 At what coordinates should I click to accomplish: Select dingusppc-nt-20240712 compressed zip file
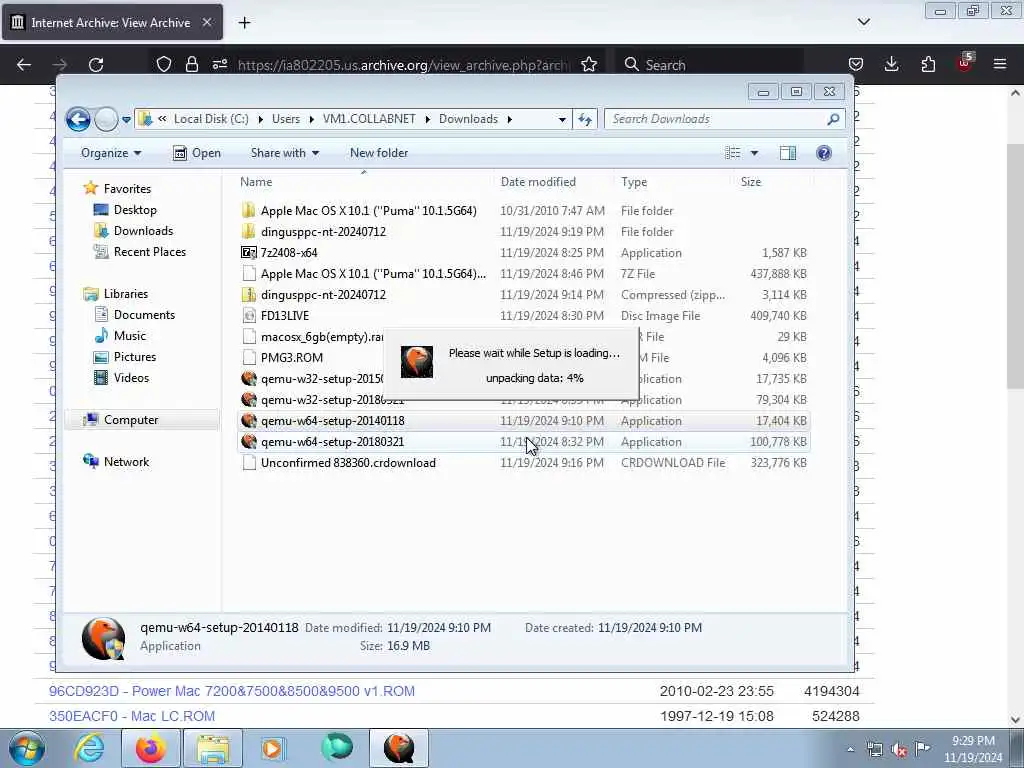(524, 295)
